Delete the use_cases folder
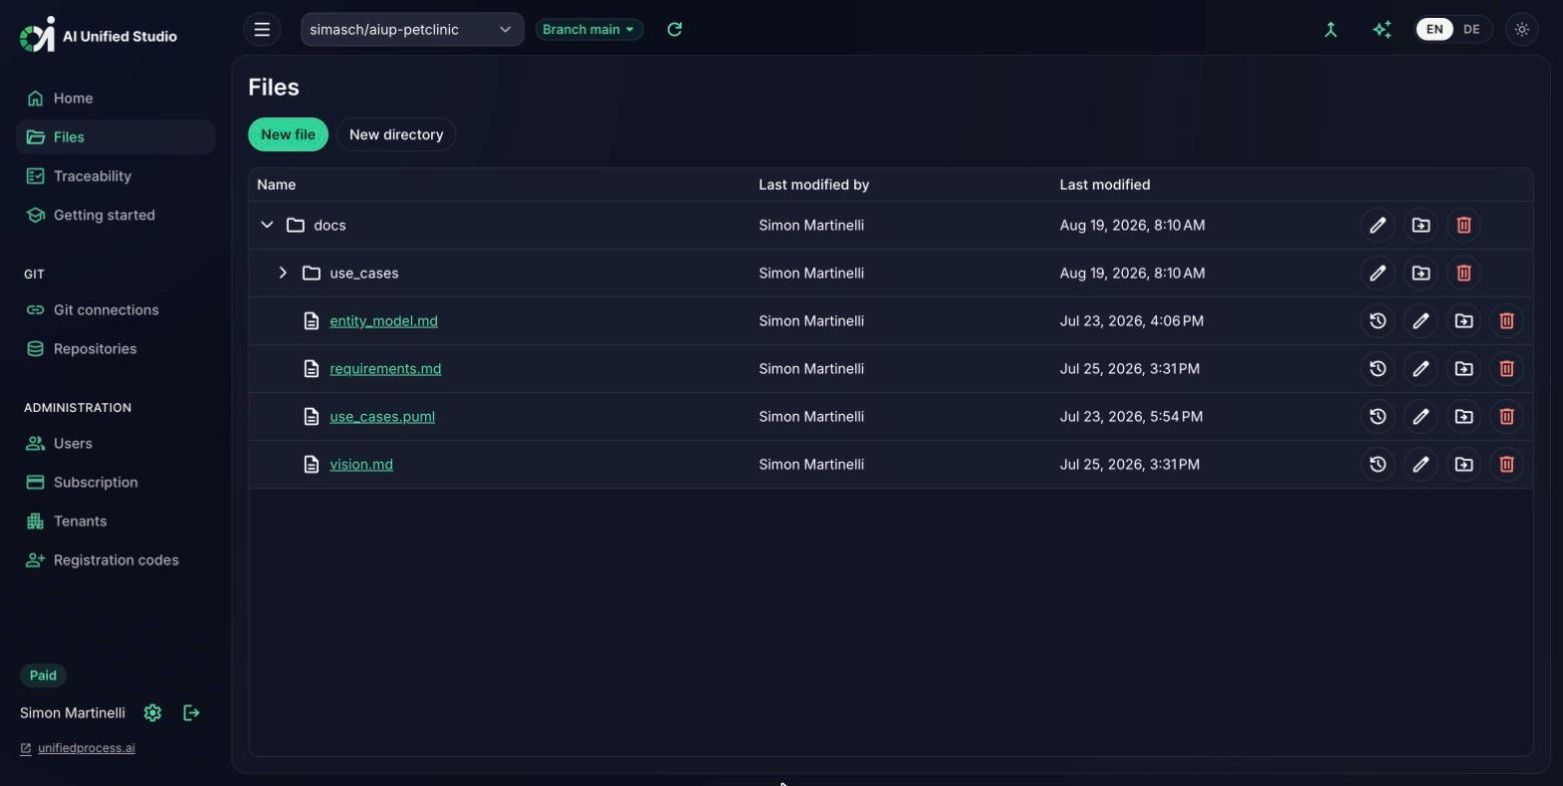 (1463, 273)
